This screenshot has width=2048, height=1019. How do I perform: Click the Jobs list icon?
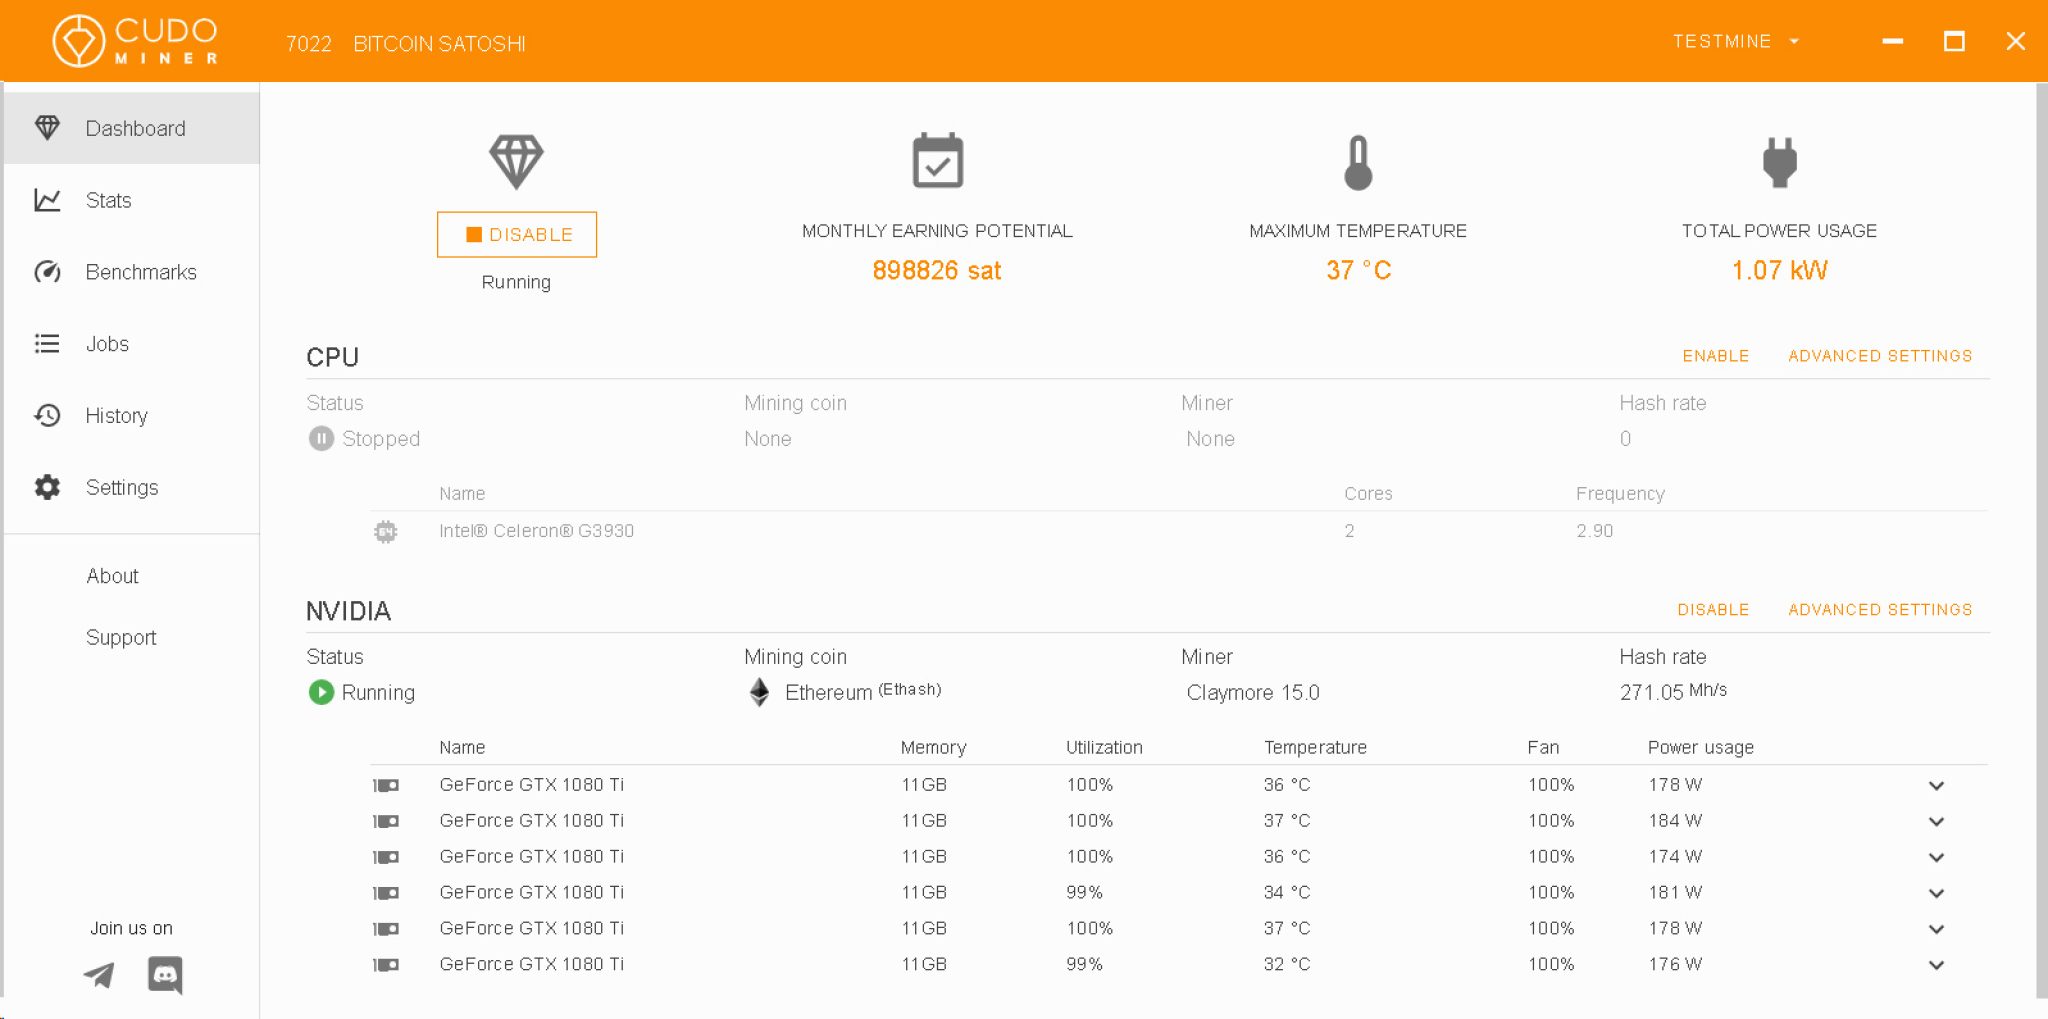click(x=47, y=344)
